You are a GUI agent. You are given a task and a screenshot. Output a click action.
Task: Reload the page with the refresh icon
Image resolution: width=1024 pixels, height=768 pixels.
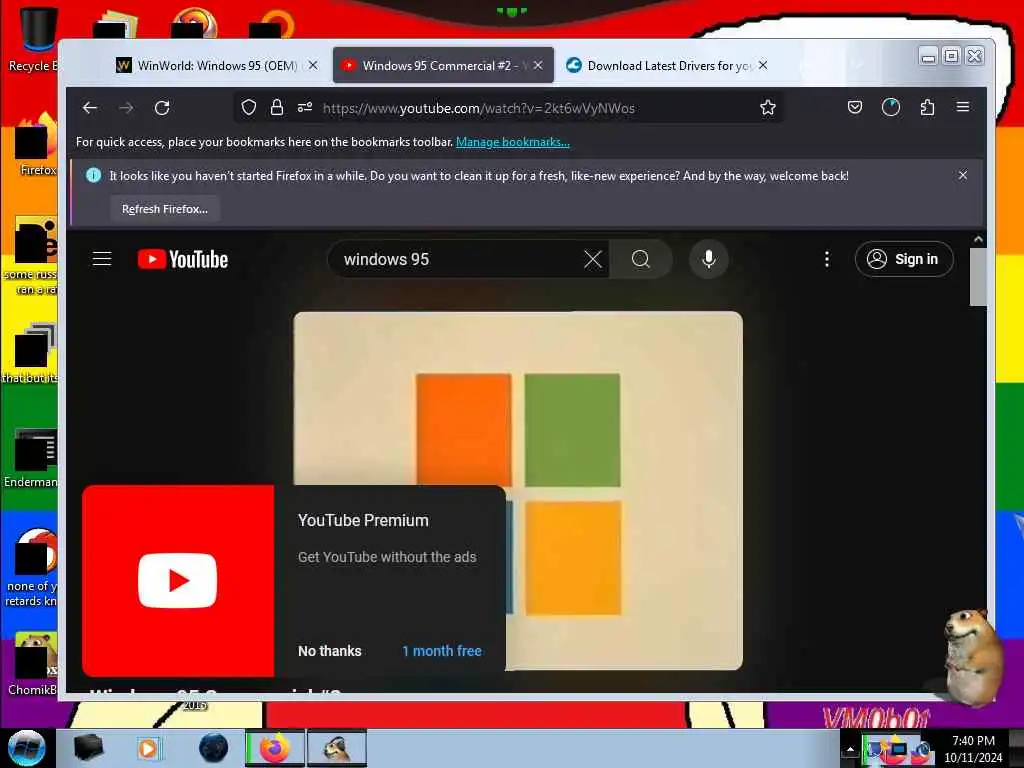click(x=162, y=108)
